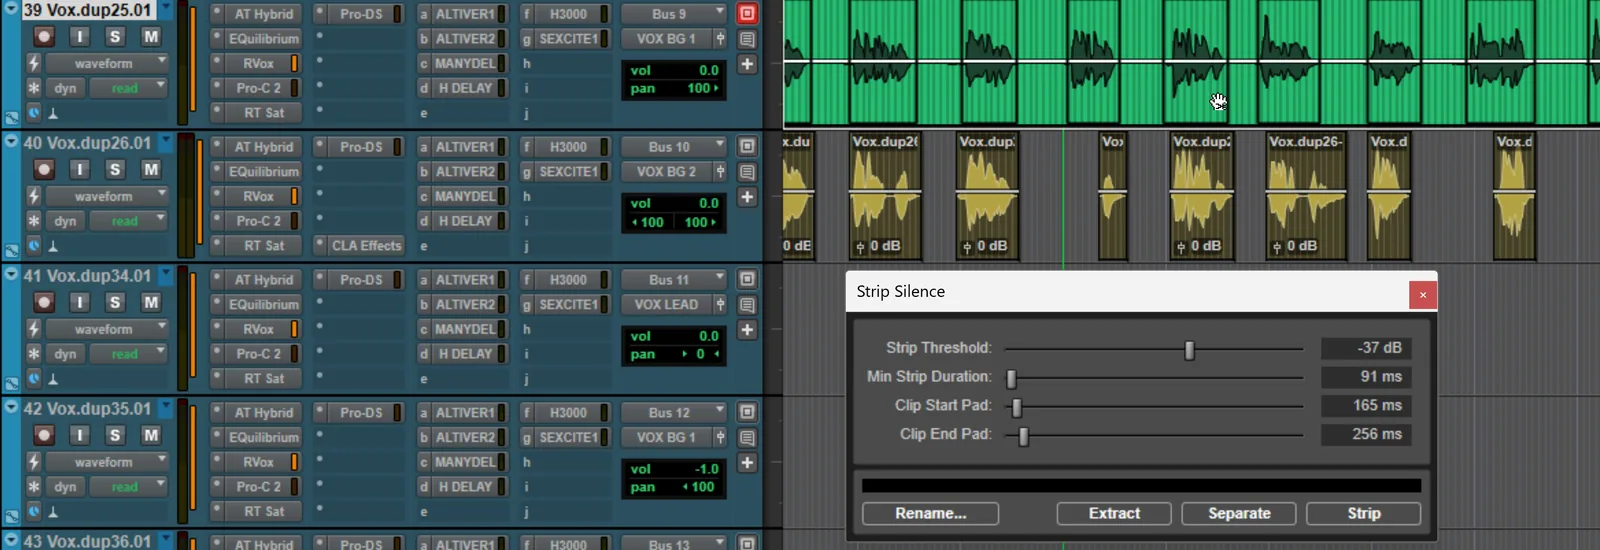This screenshot has width=1600, height=550.
Task: Click the Clip End Pad slider handle
Action: click(1023, 436)
